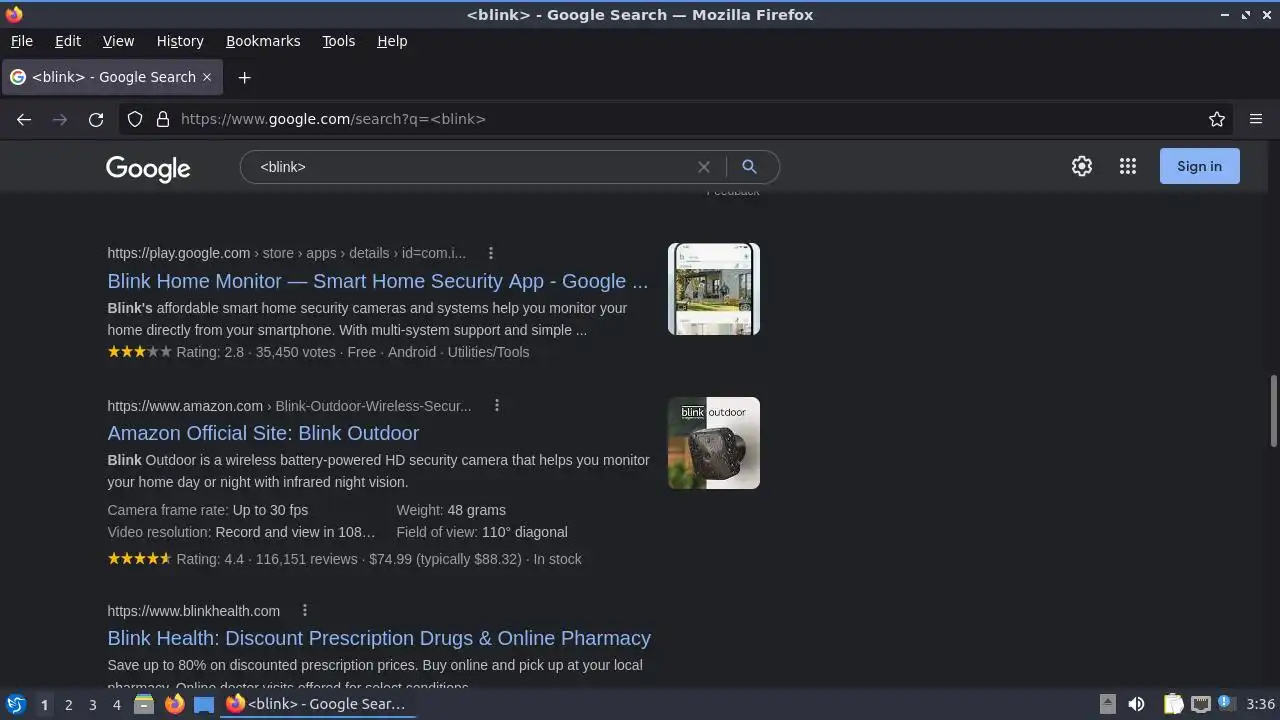1280x720 pixels.
Task: Switch to workspace 2
Action: 68,704
